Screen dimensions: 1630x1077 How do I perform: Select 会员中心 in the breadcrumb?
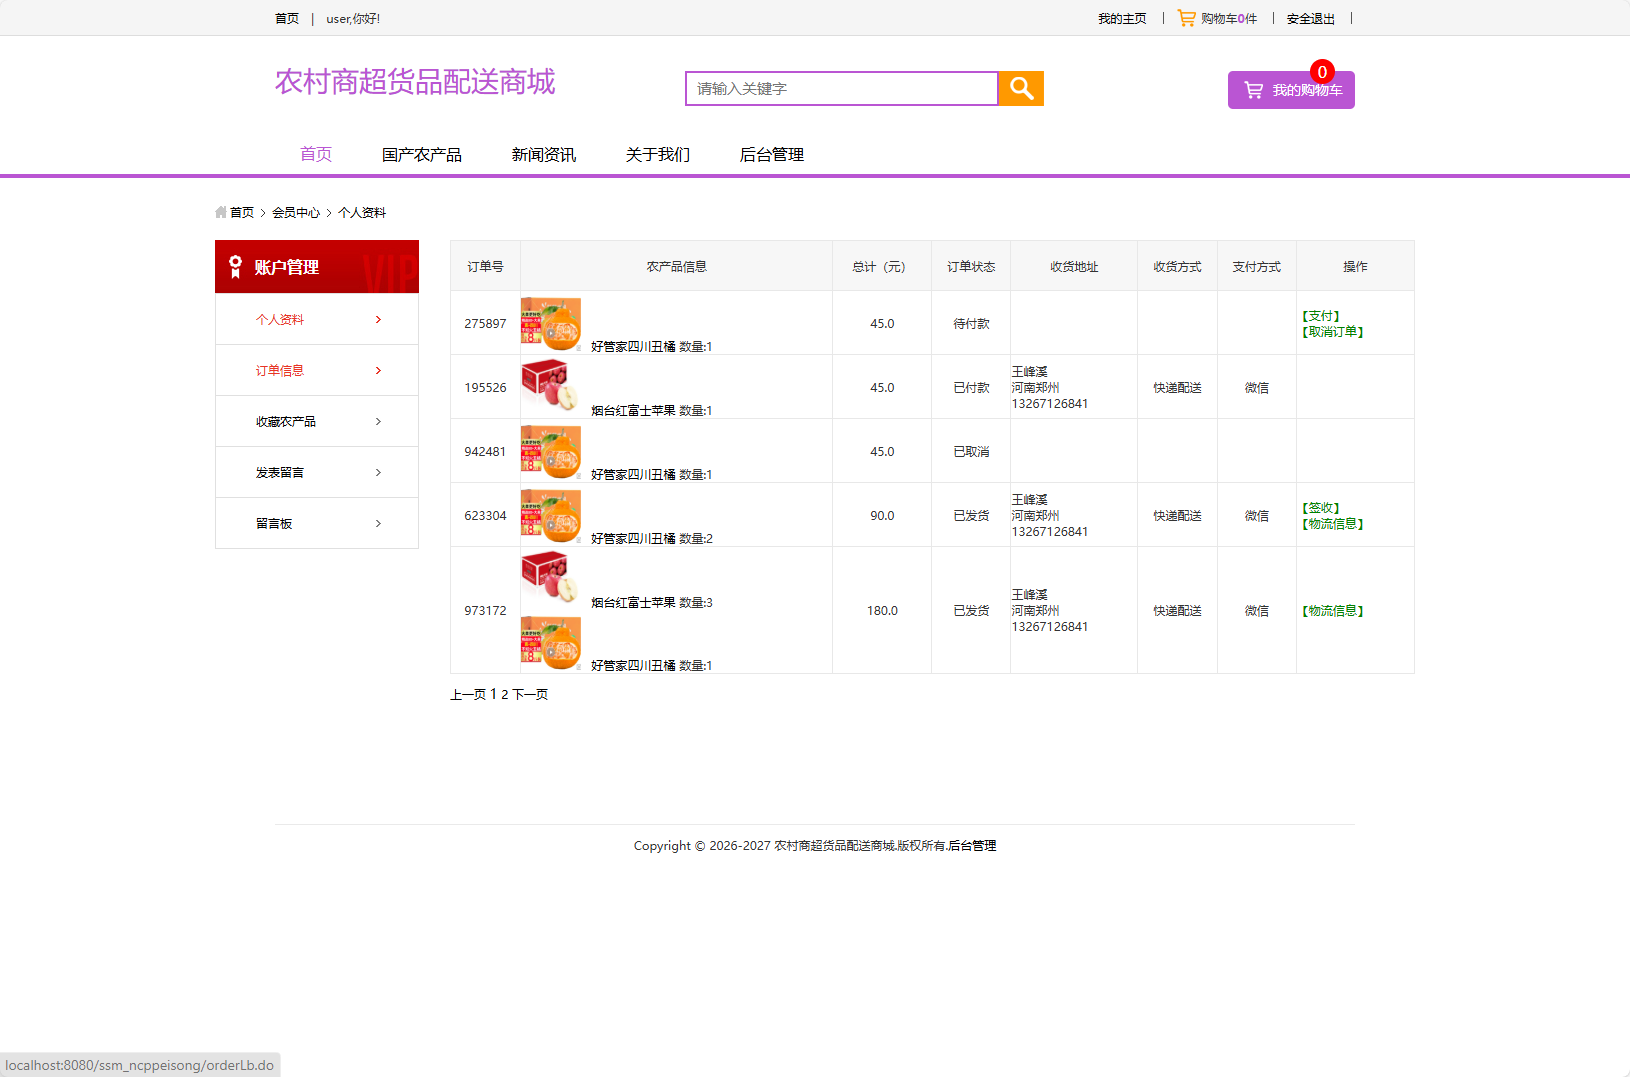tap(296, 212)
